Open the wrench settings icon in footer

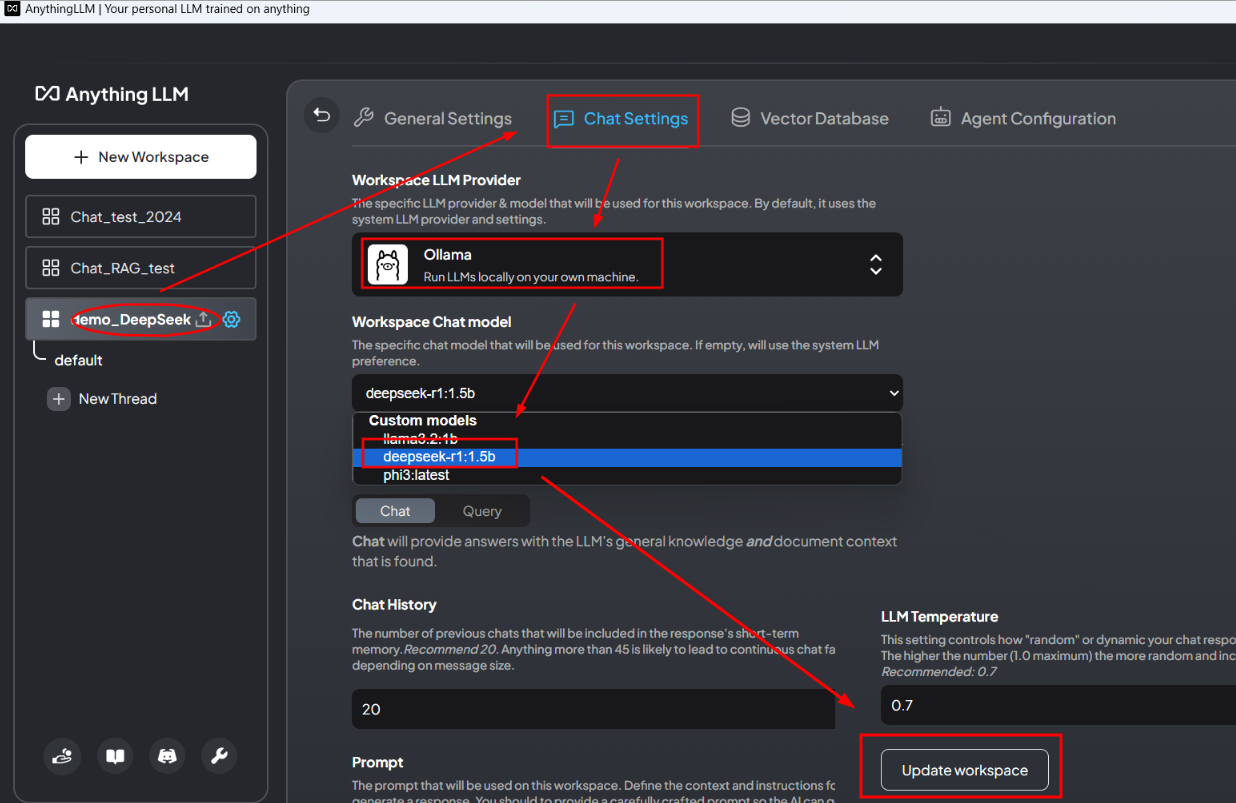(x=219, y=756)
